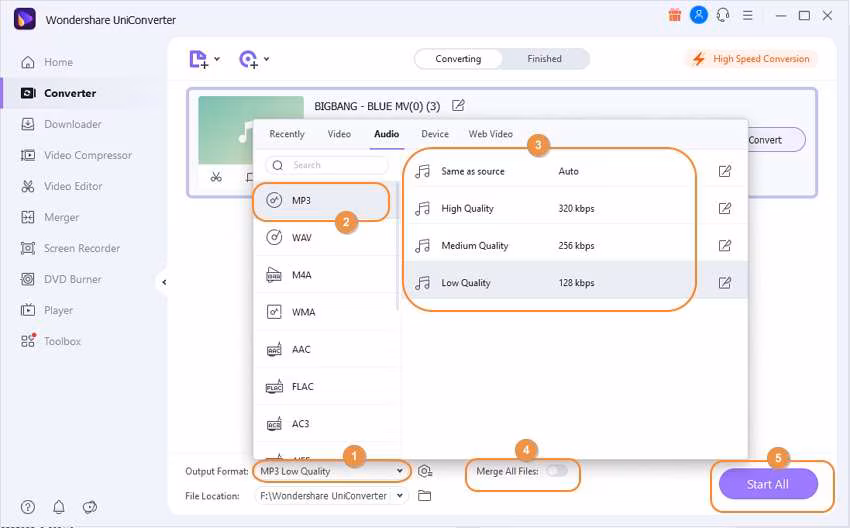Select the WAV format
The height and width of the screenshot is (528, 850).
click(x=325, y=237)
